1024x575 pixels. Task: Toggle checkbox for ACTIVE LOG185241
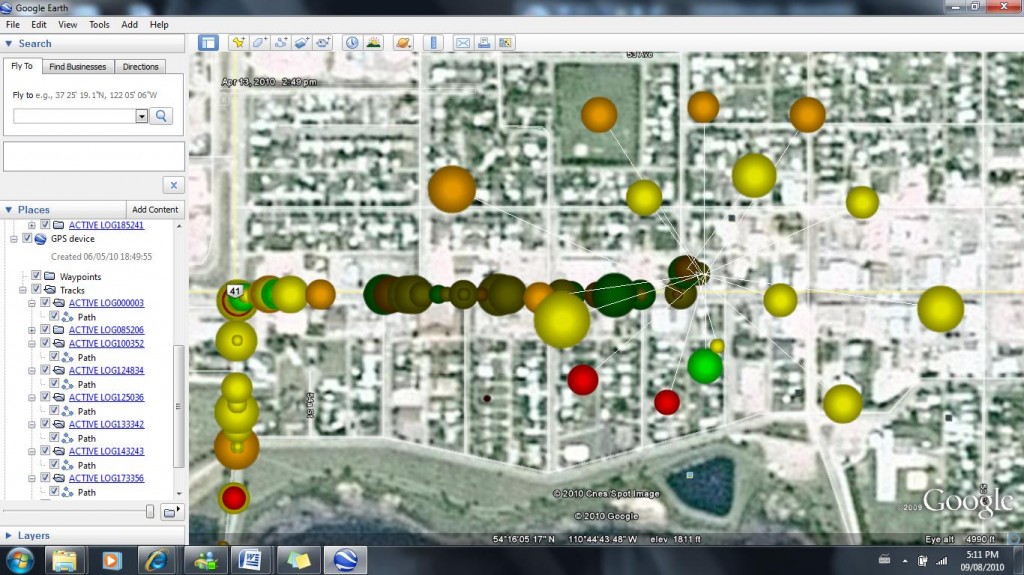point(45,225)
